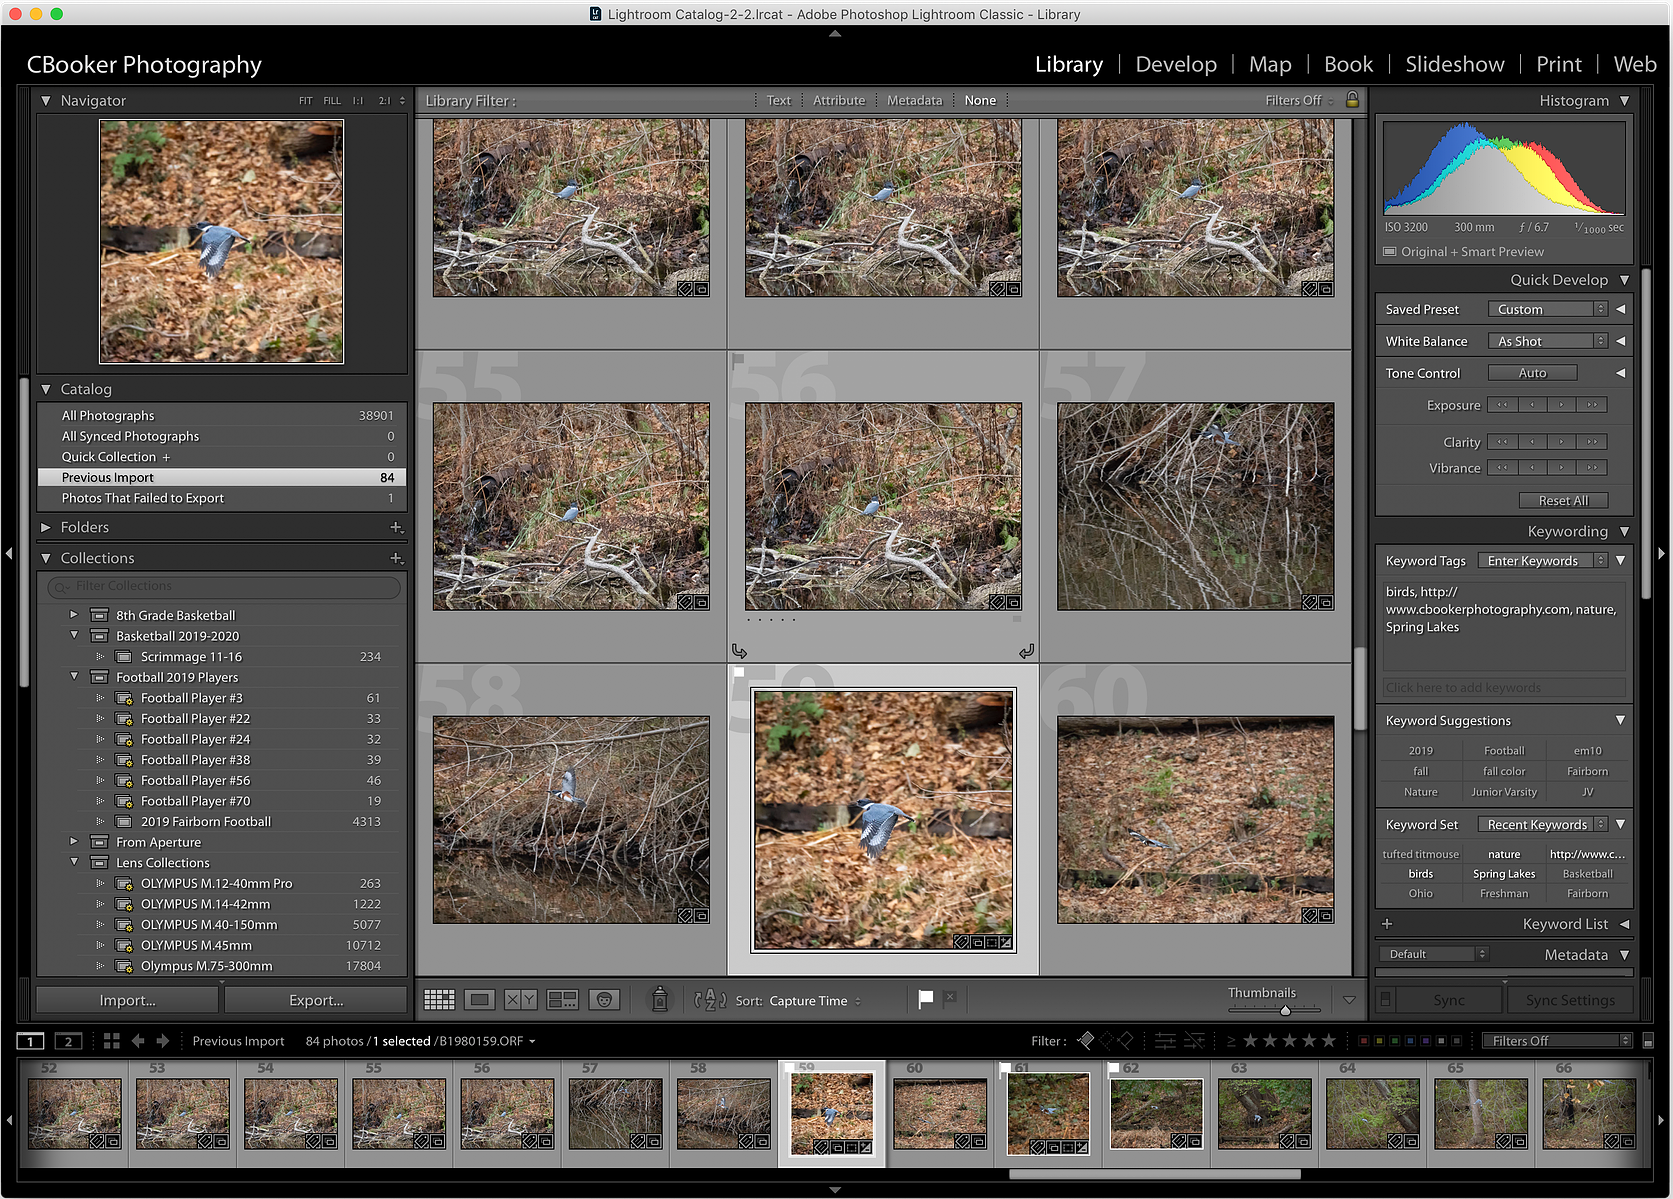Open White Balance As Shot dropdown
Viewport: 1673px width, 1199px height.
pyautogui.click(x=1547, y=341)
